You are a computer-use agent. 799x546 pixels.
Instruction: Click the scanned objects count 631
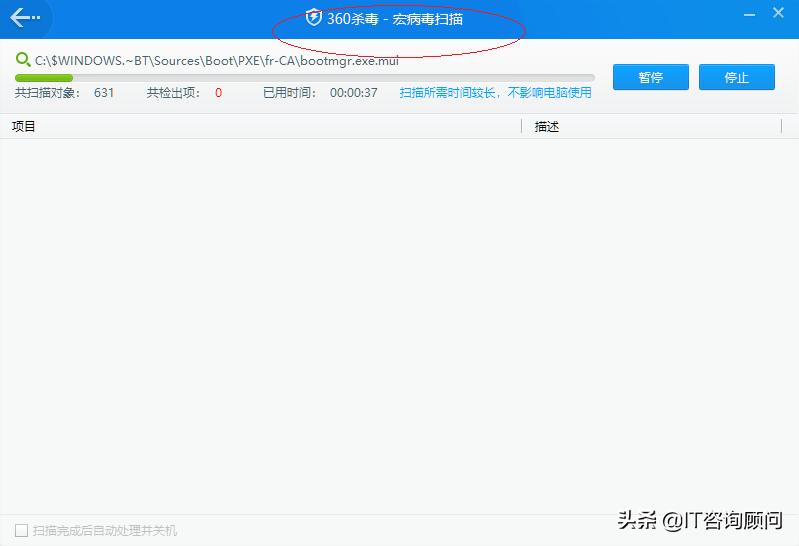click(x=104, y=93)
